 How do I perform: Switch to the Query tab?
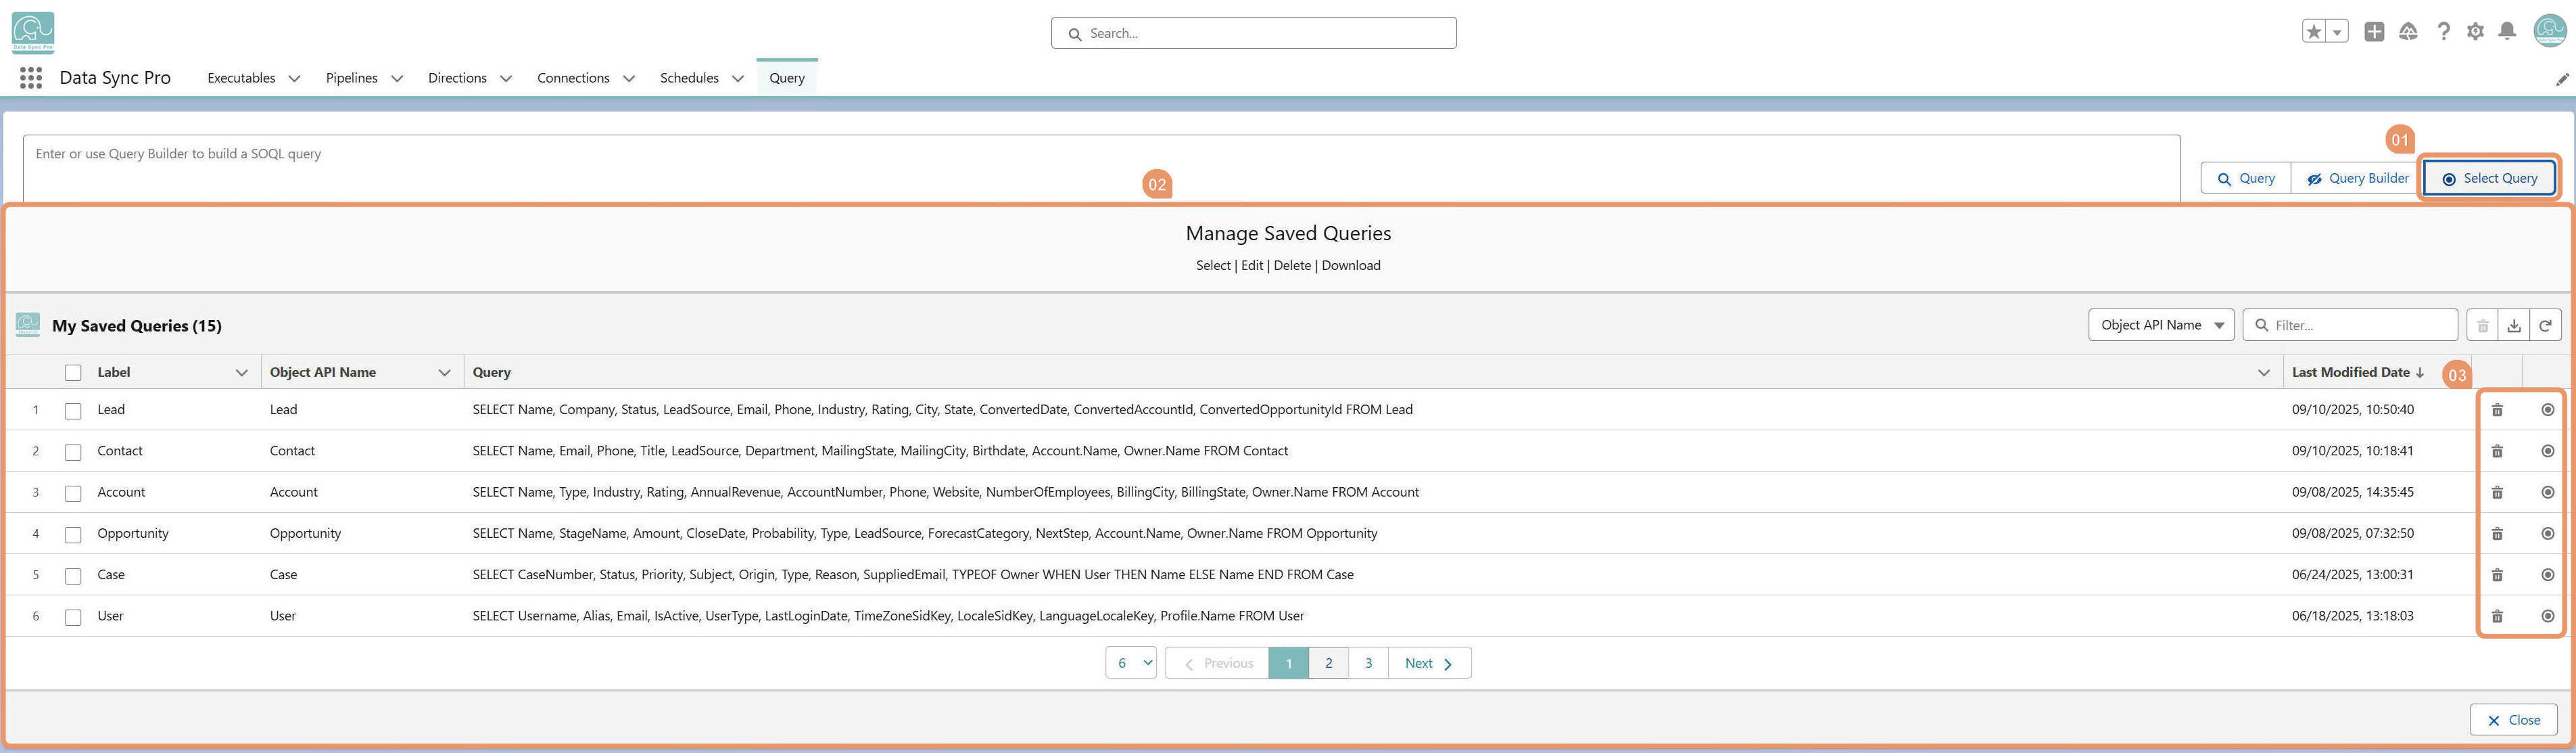(787, 78)
